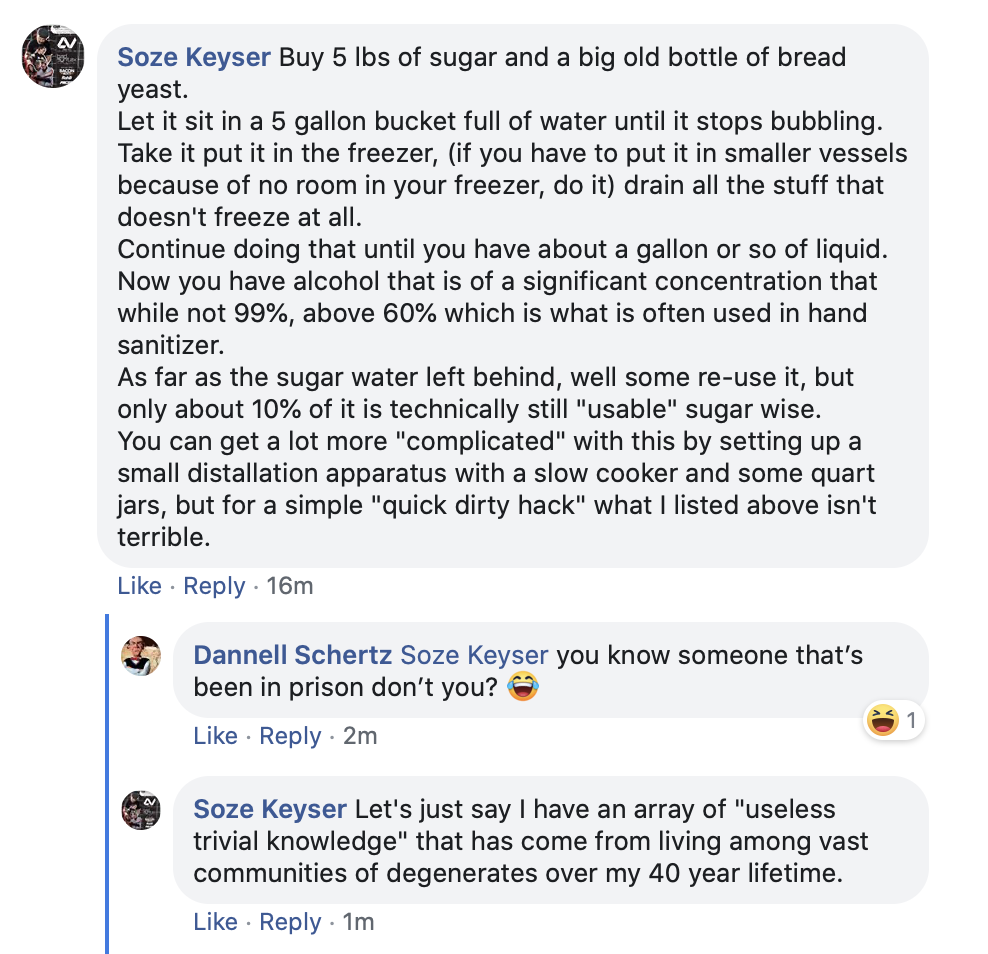The width and height of the screenshot is (988, 954).
Task: Click the crying-laughing emoji in Dannell's reply
Action: tap(522, 687)
